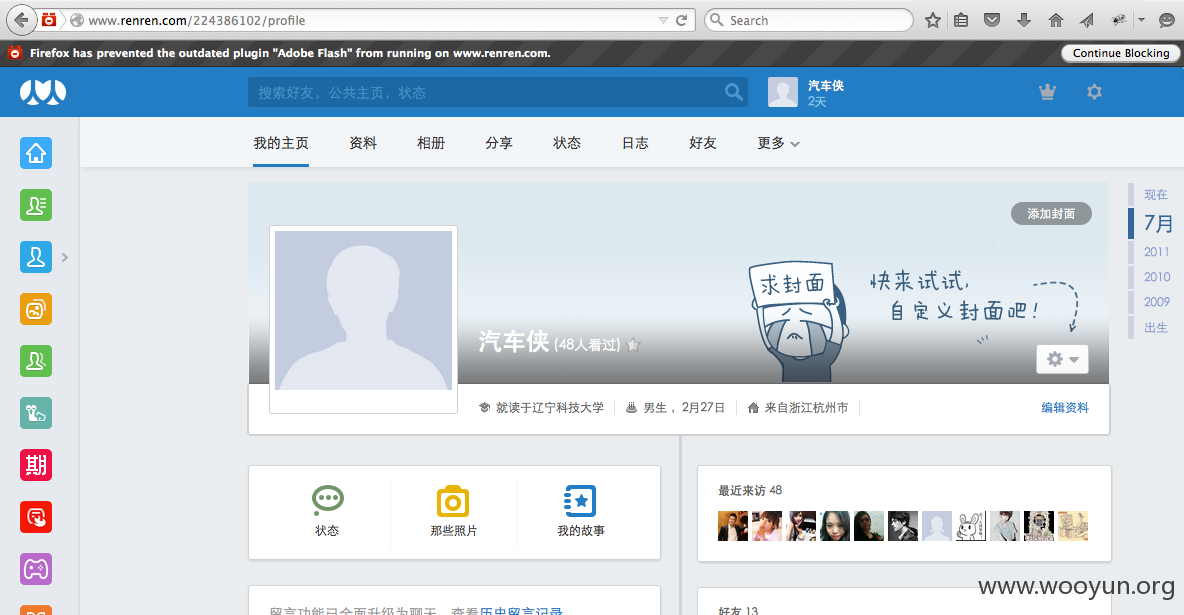Jump to 2011 on the timeline

tap(1156, 252)
